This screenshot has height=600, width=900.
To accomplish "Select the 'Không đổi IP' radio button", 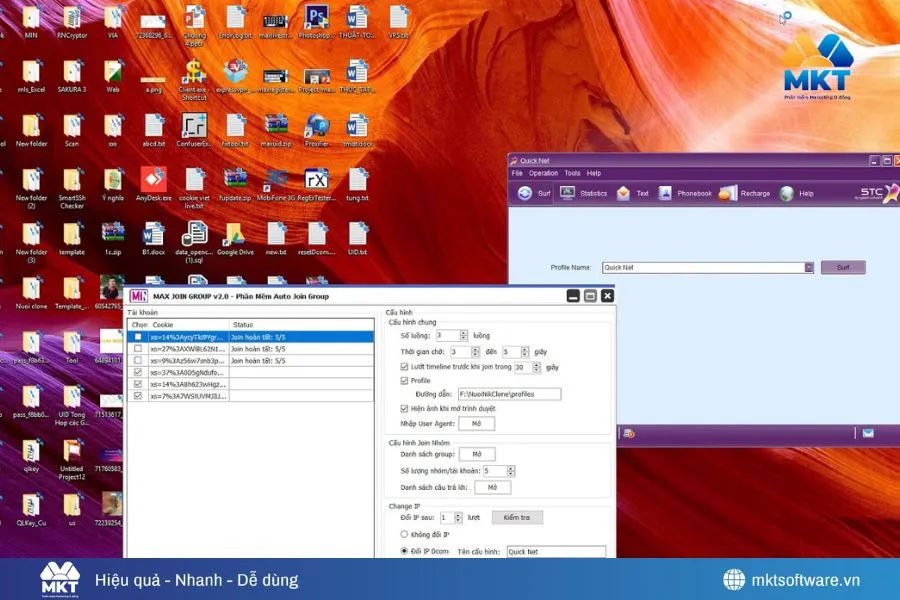I will point(404,535).
